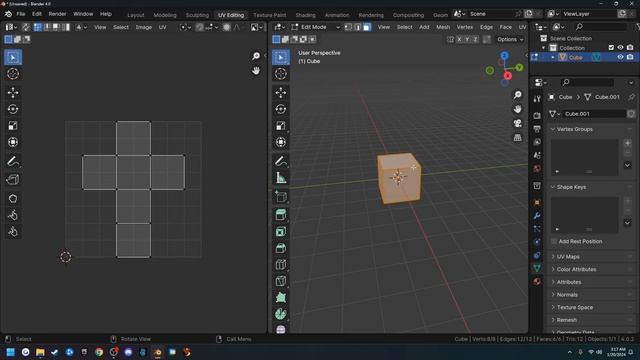Open the Mesh menu in 3D viewport
Viewport: 640px width, 360px height.
[x=443, y=27]
